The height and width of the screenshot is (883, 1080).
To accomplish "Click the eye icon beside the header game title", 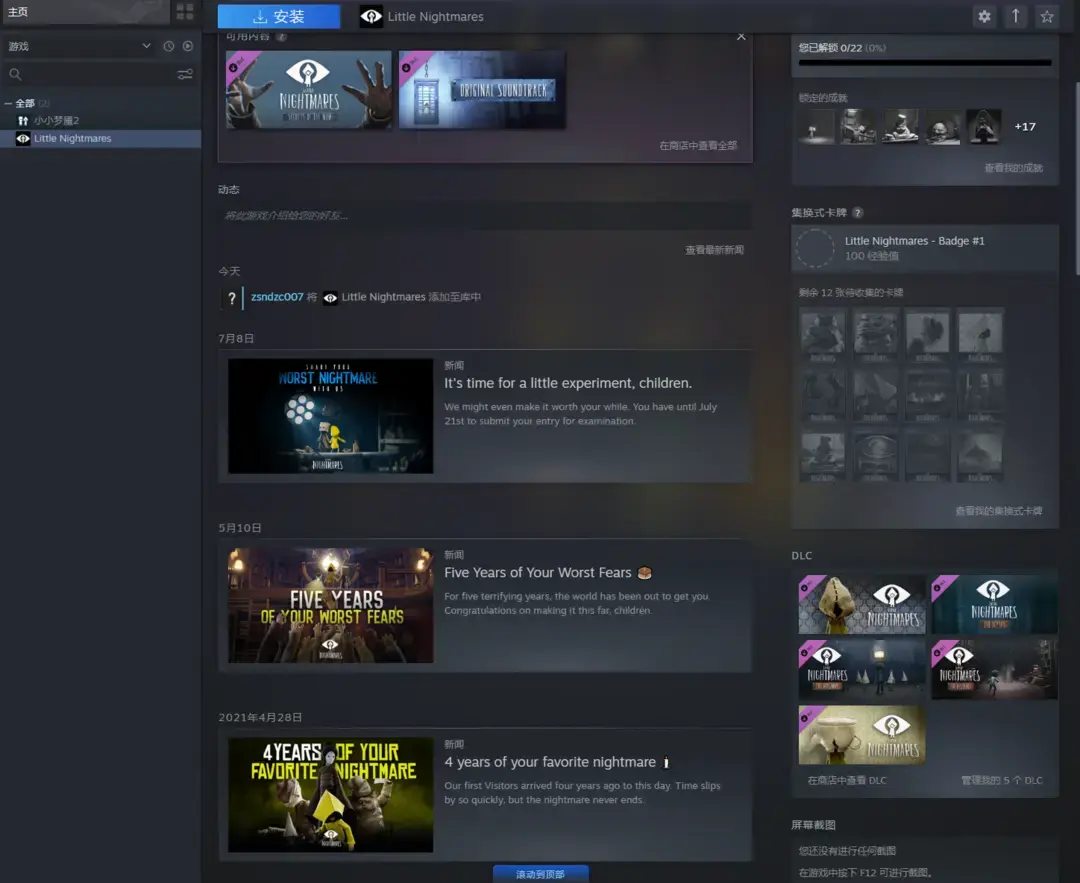I will point(371,17).
